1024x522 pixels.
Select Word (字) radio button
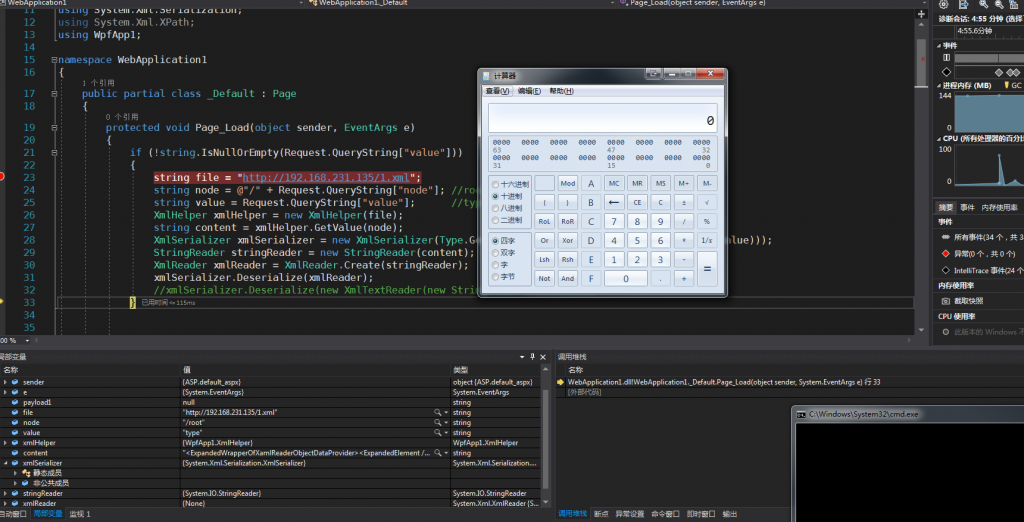pos(496,265)
